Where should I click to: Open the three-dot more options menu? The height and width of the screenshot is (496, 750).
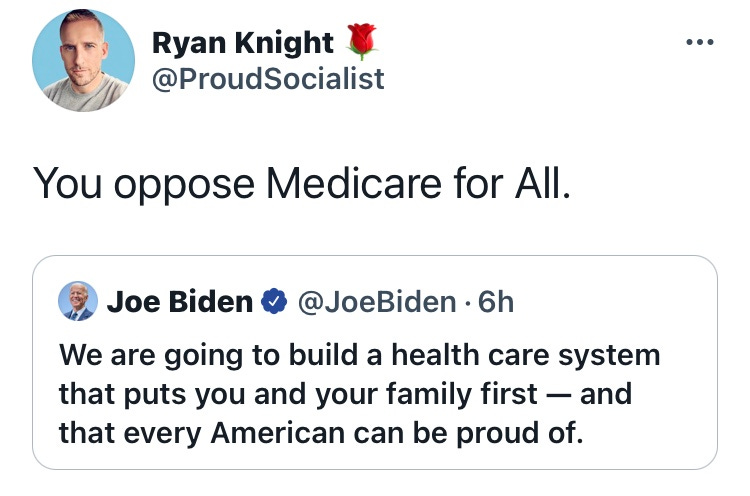tap(699, 42)
